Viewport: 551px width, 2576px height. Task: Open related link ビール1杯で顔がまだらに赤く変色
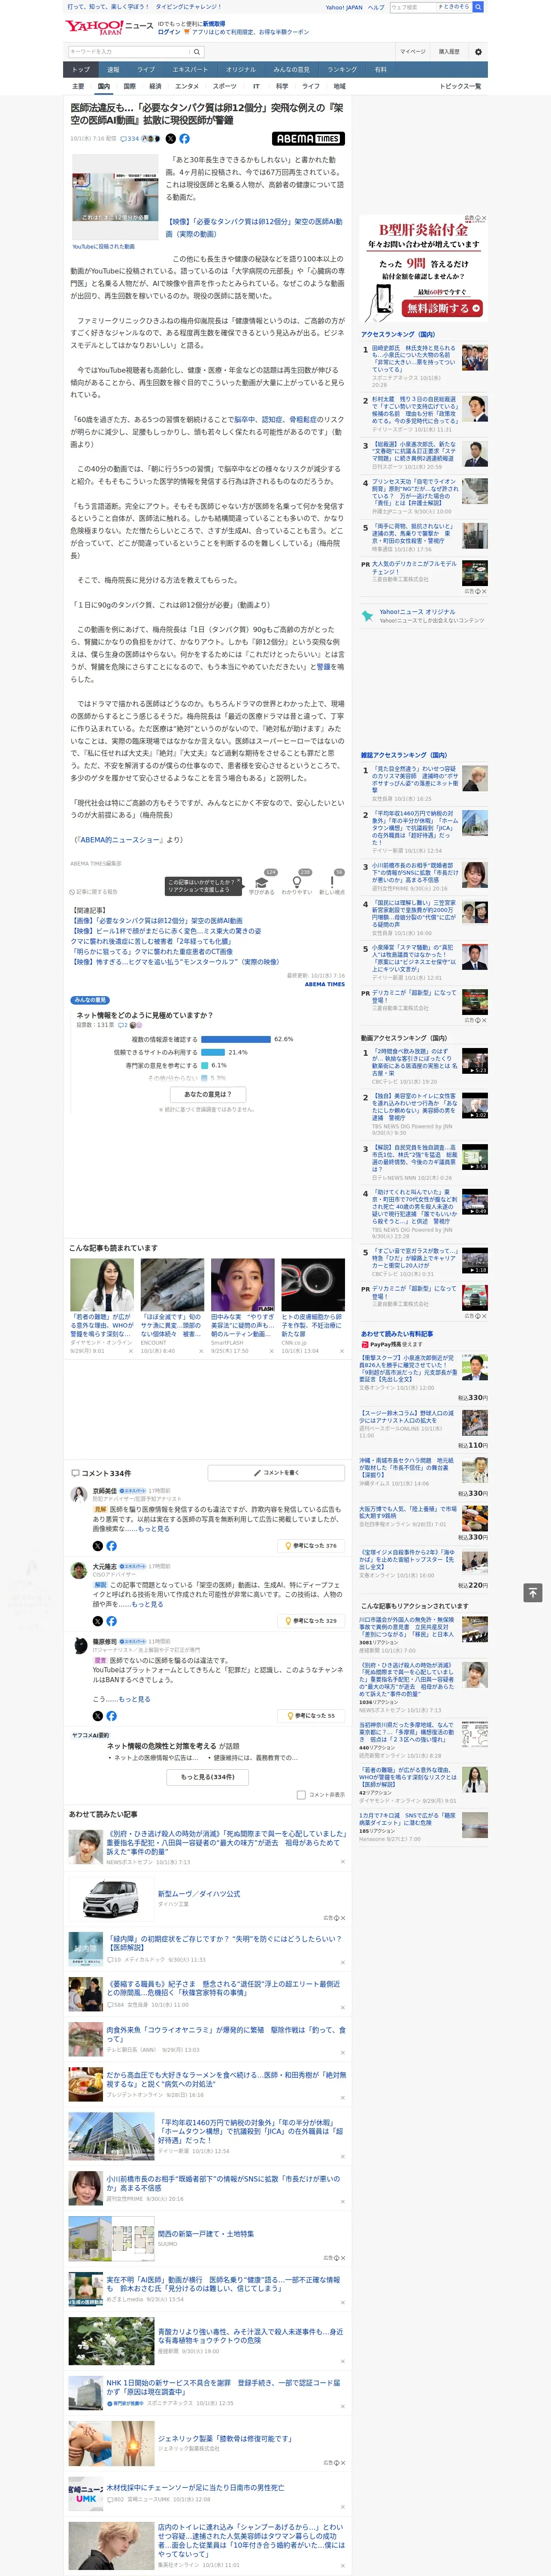point(167,931)
